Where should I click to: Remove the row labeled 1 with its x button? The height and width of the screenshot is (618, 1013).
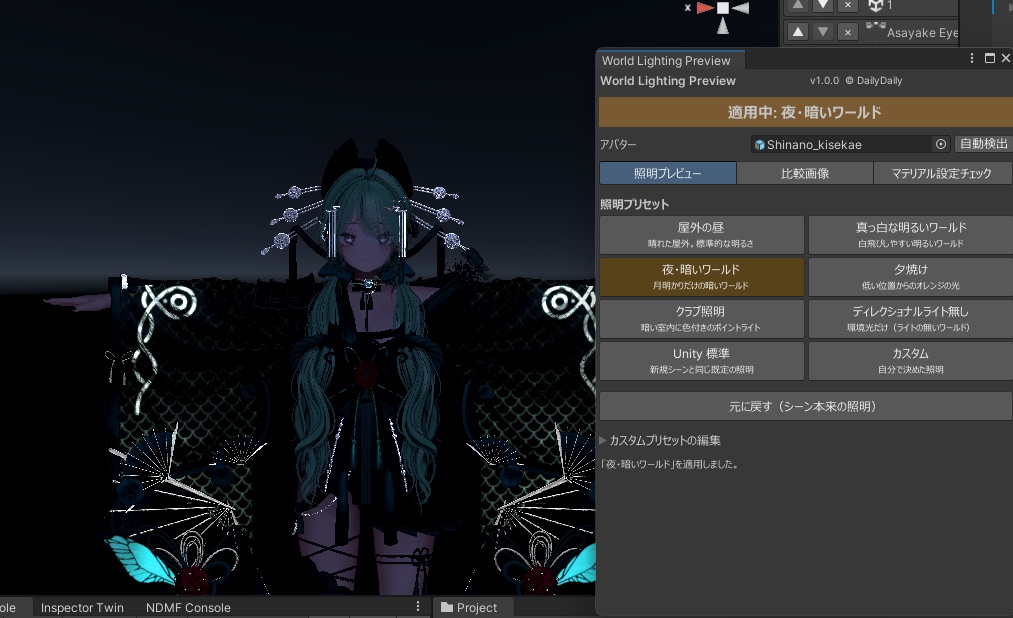(x=848, y=5)
